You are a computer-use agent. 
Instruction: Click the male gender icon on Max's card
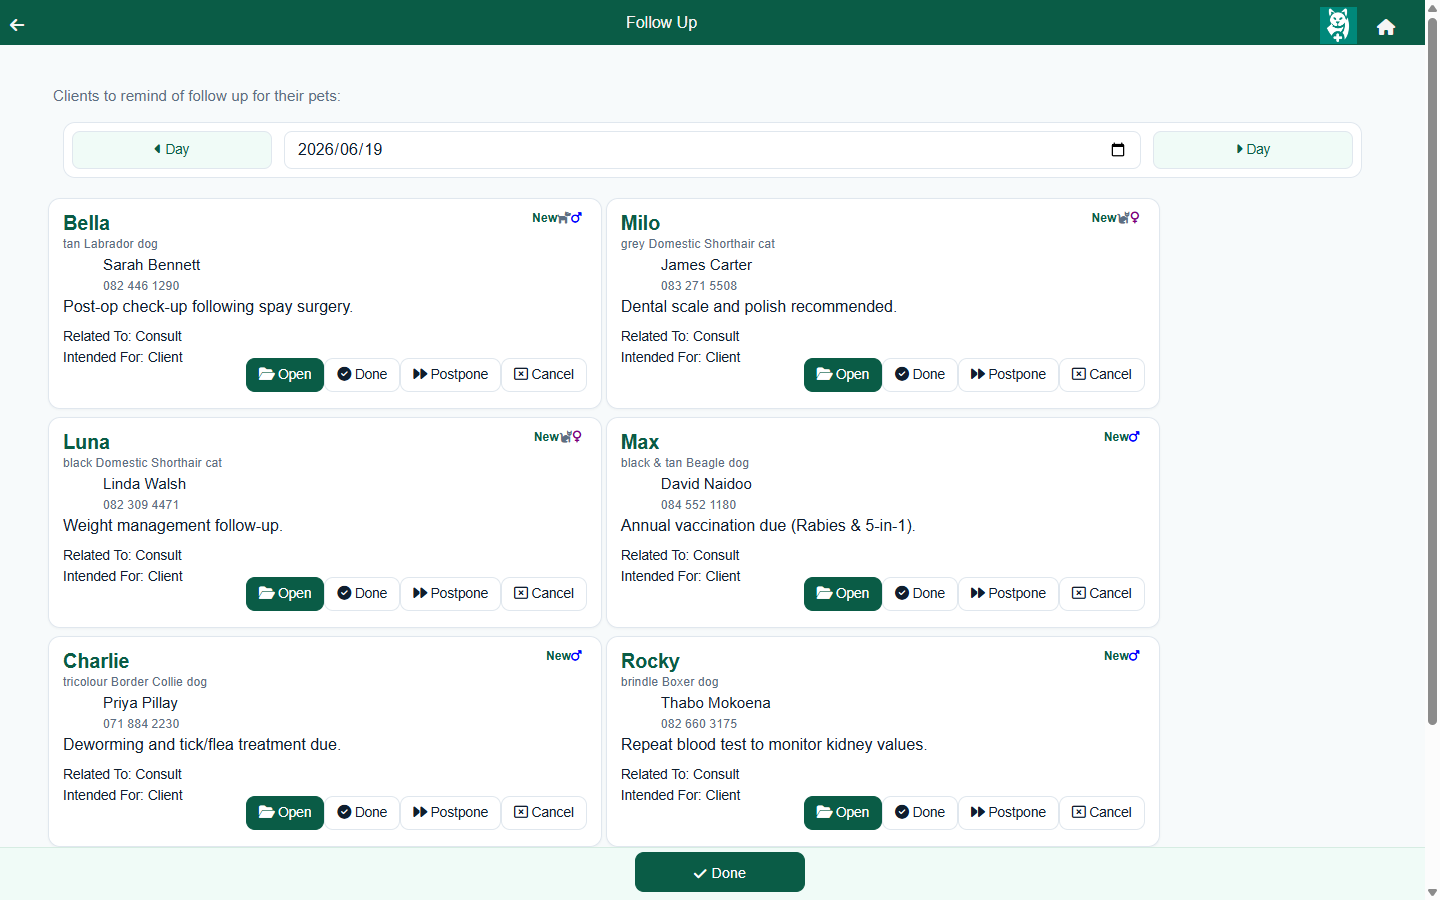point(1134,436)
